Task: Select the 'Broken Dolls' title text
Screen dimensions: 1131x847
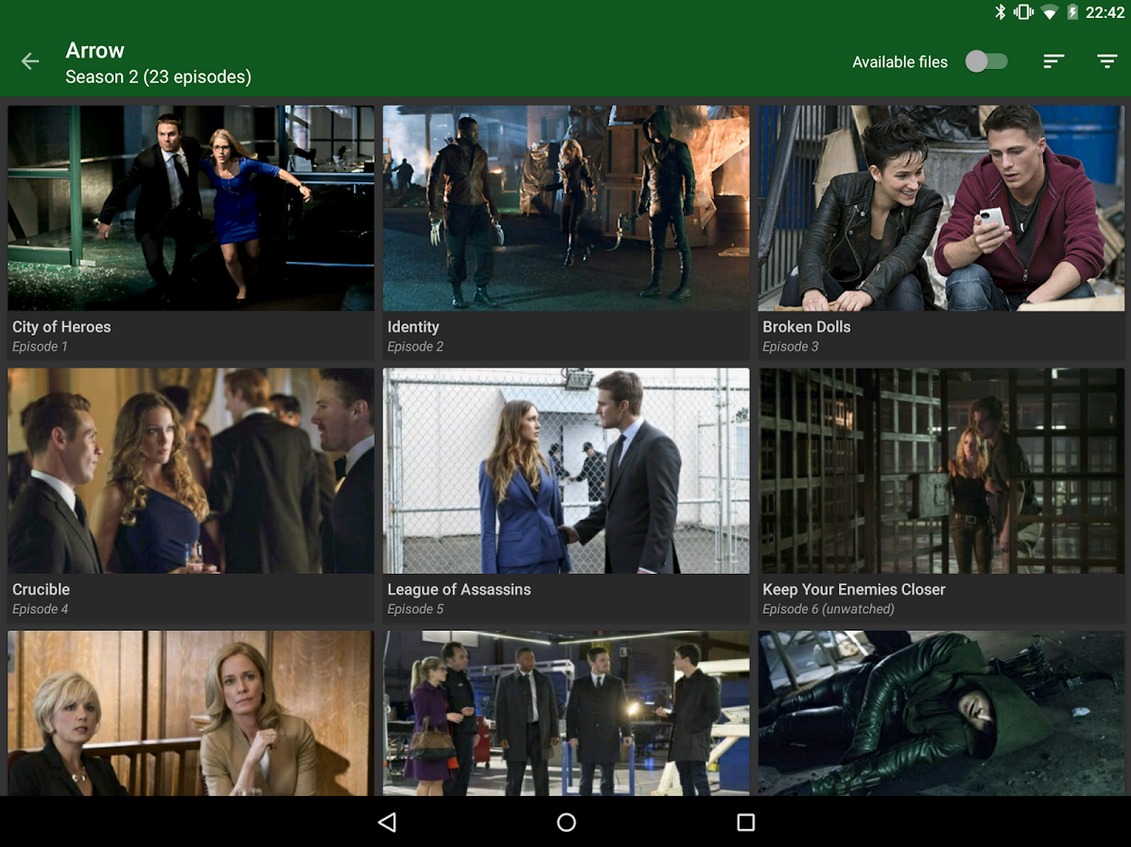Action: click(806, 327)
